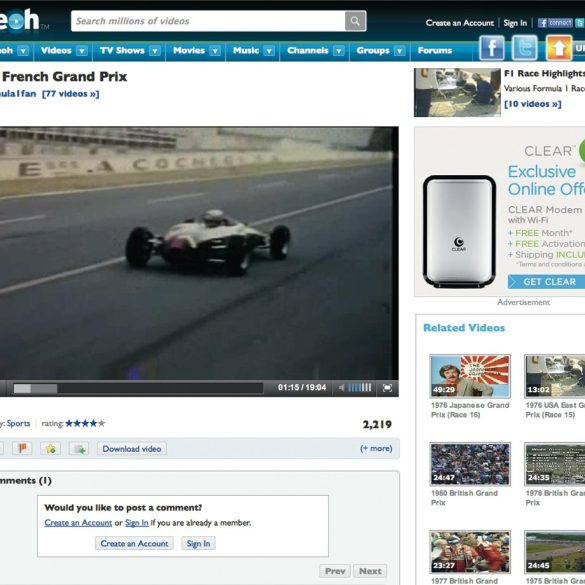Click the 1976 Japanese Grand Prix title text
This screenshot has width=585, height=585.
[x=470, y=410]
